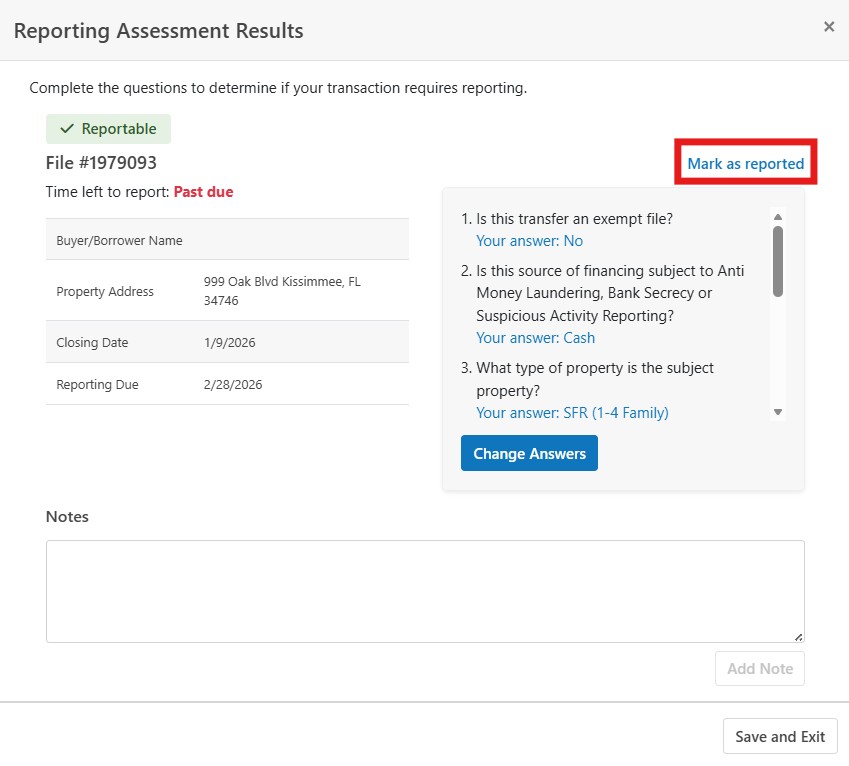Viewport: 849px width, 766px height.
Task: Click the Reportable status checkmark icon
Action: (67, 129)
